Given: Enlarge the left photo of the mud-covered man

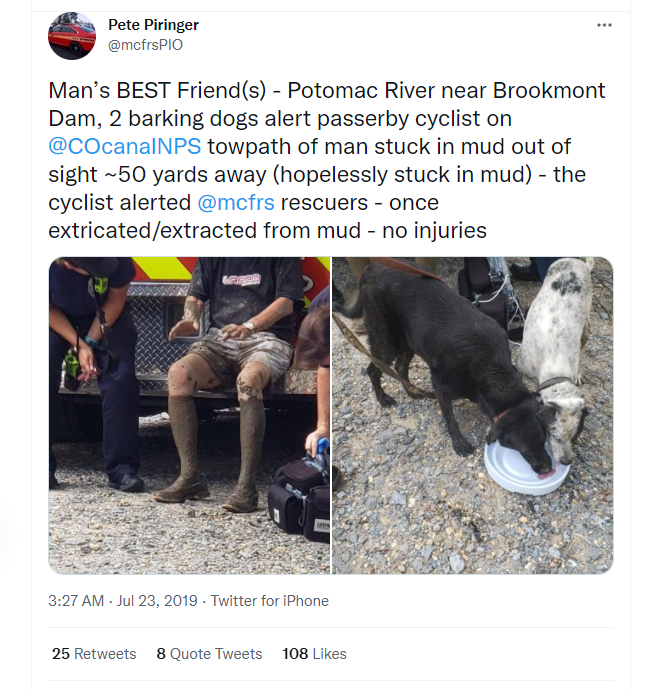Looking at the screenshot, I should coord(189,415).
